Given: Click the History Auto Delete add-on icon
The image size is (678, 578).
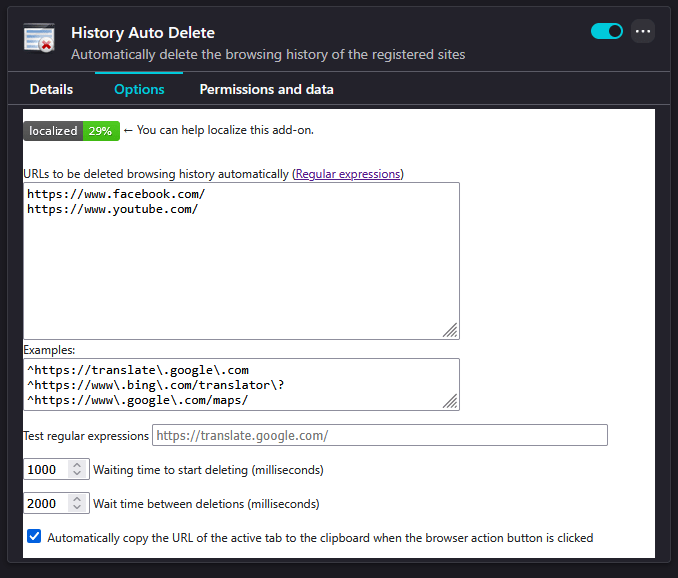Looking at the screenshot, I should [39, 38].
